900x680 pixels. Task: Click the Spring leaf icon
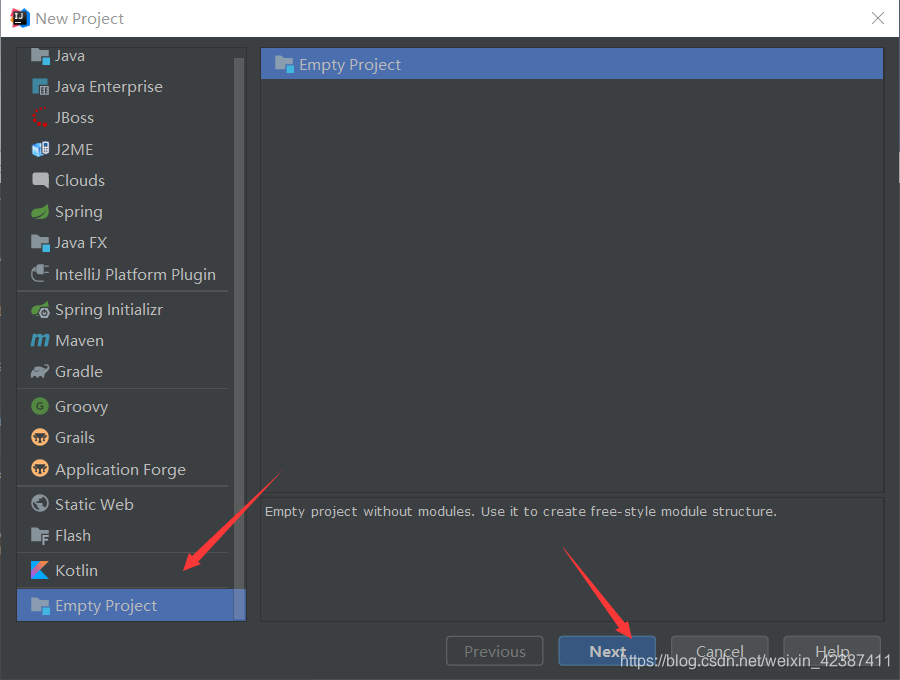click(40, 212)
